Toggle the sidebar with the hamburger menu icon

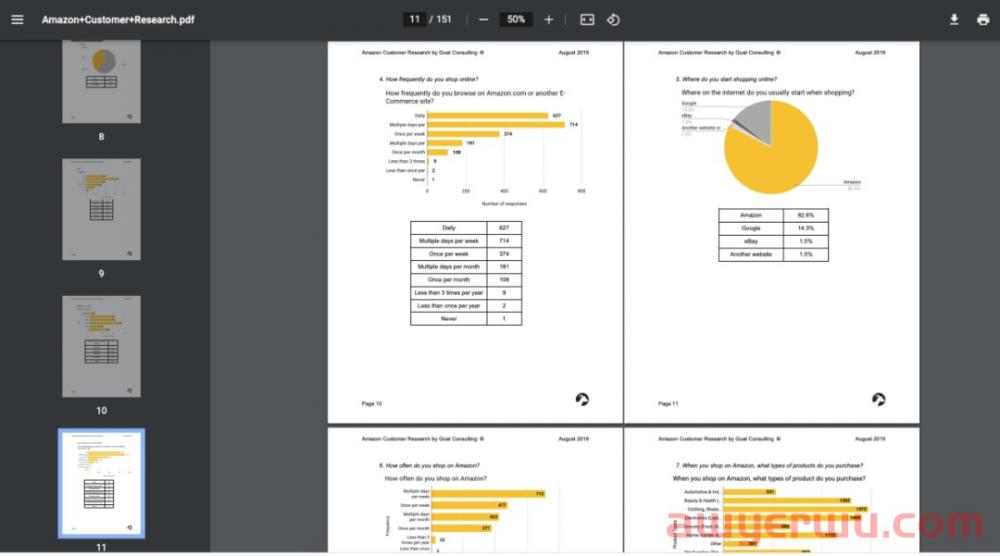coord(17,20)
